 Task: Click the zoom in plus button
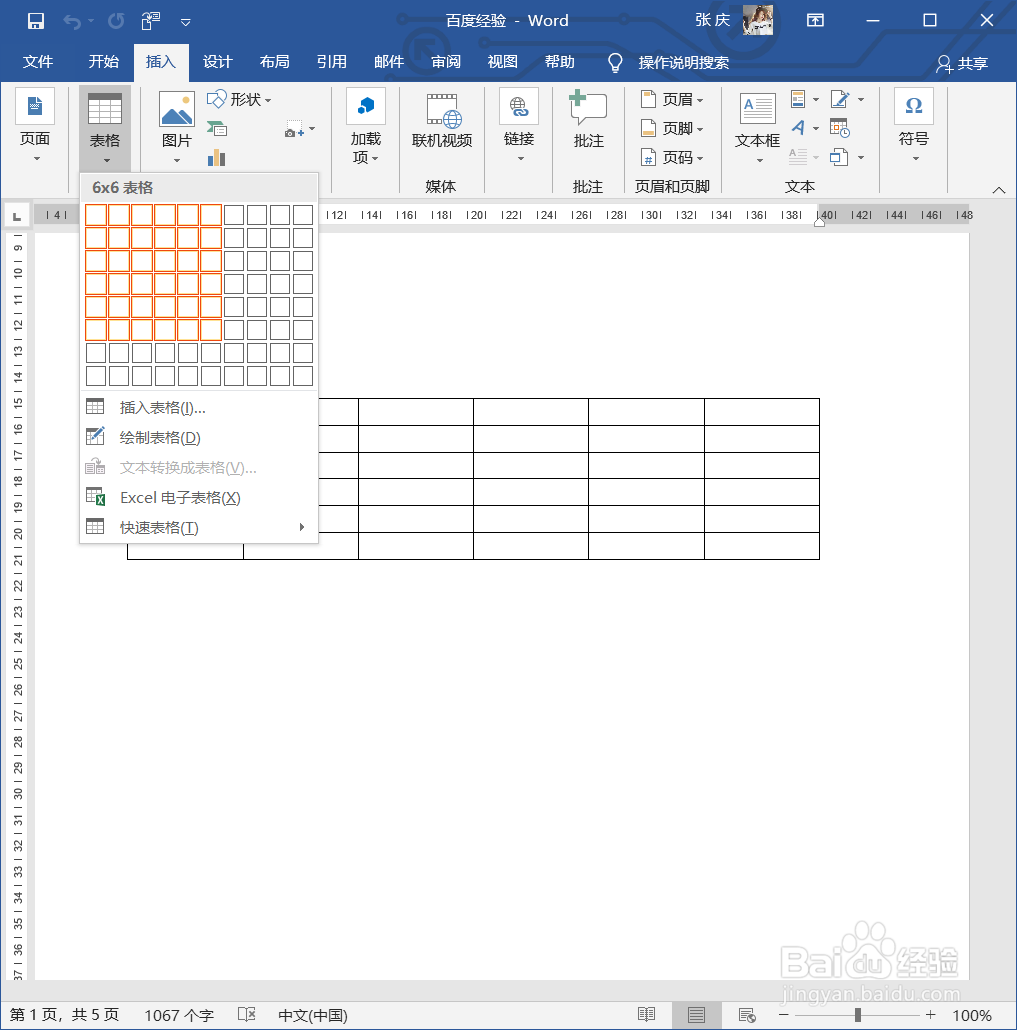coord(930,1015)
